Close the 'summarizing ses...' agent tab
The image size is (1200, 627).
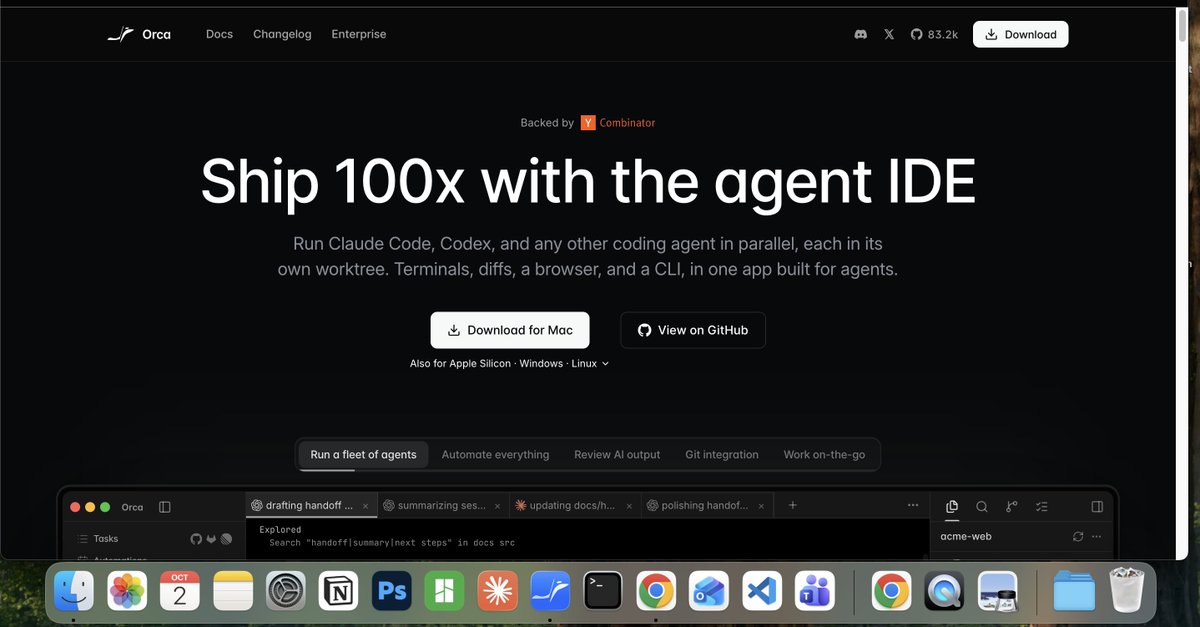coord(498,506)
